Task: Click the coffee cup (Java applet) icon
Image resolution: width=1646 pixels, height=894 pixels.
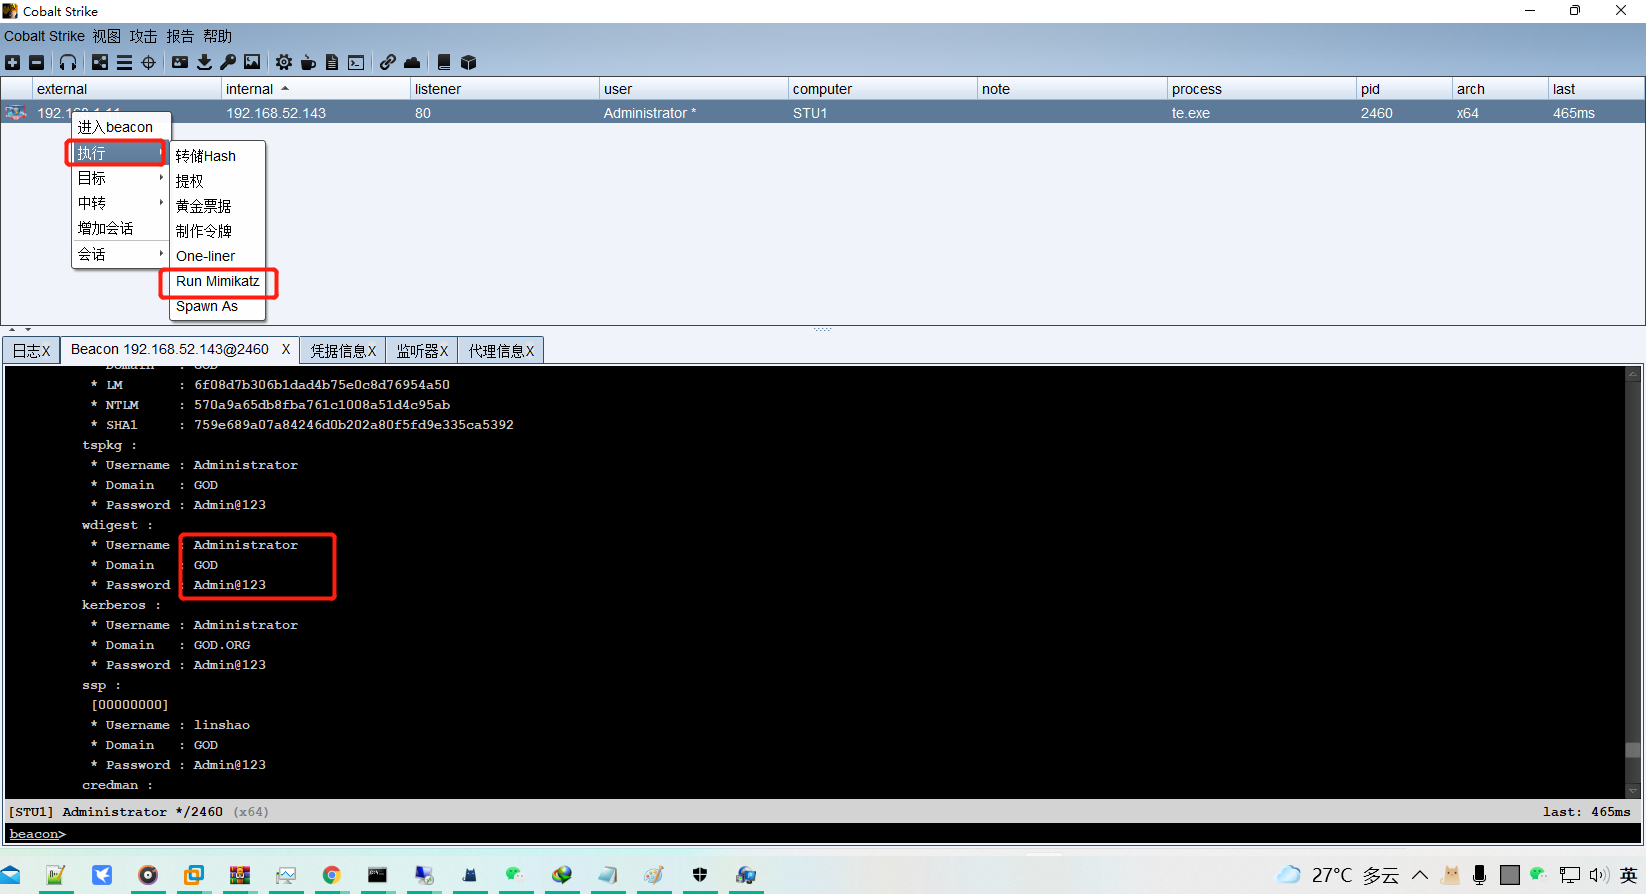Action: [308, 62]
